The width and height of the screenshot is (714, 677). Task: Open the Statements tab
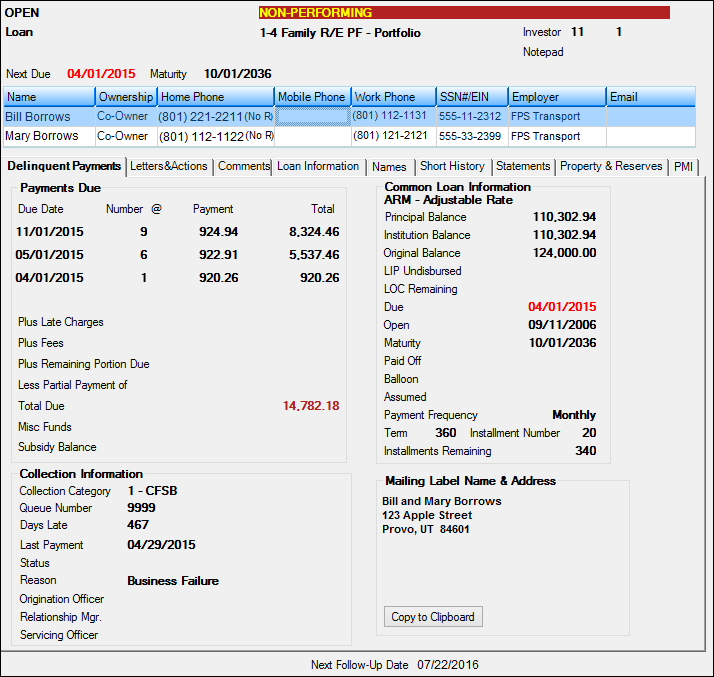523,166
